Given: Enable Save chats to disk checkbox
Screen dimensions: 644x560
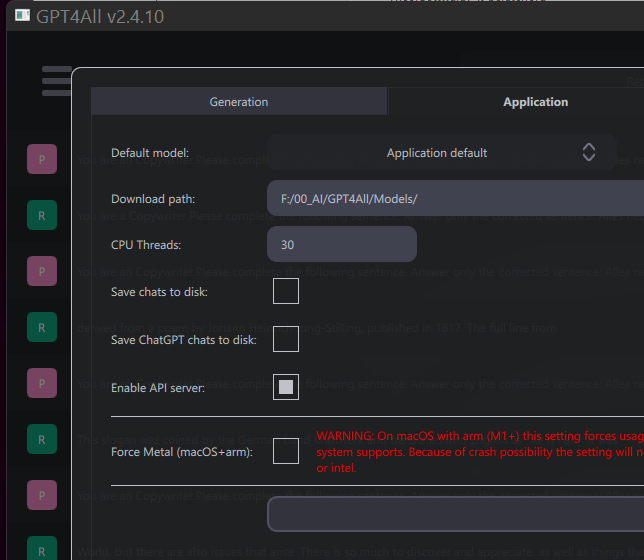Looking at the screenshot, I should point(286,291).
